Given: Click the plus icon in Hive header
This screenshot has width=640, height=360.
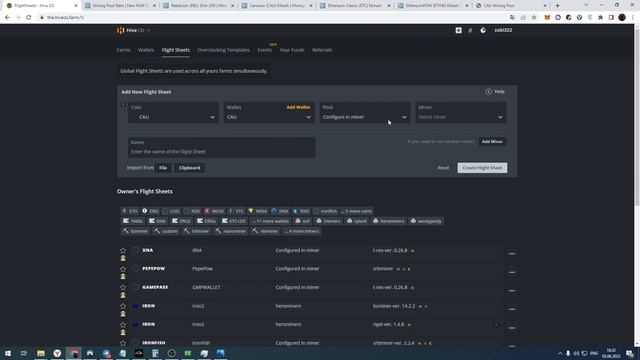Looking at the screenshot, I should point(458,30).
